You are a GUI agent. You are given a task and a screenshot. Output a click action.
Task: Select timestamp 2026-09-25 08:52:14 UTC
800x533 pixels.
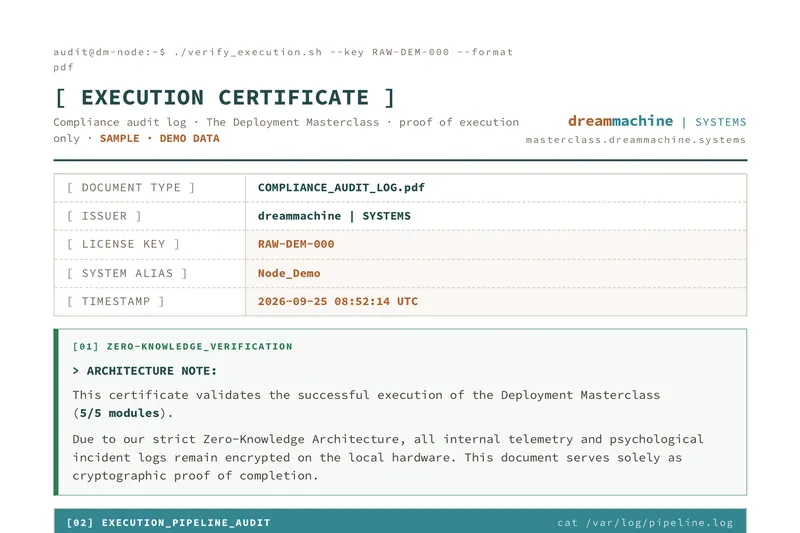338,301
